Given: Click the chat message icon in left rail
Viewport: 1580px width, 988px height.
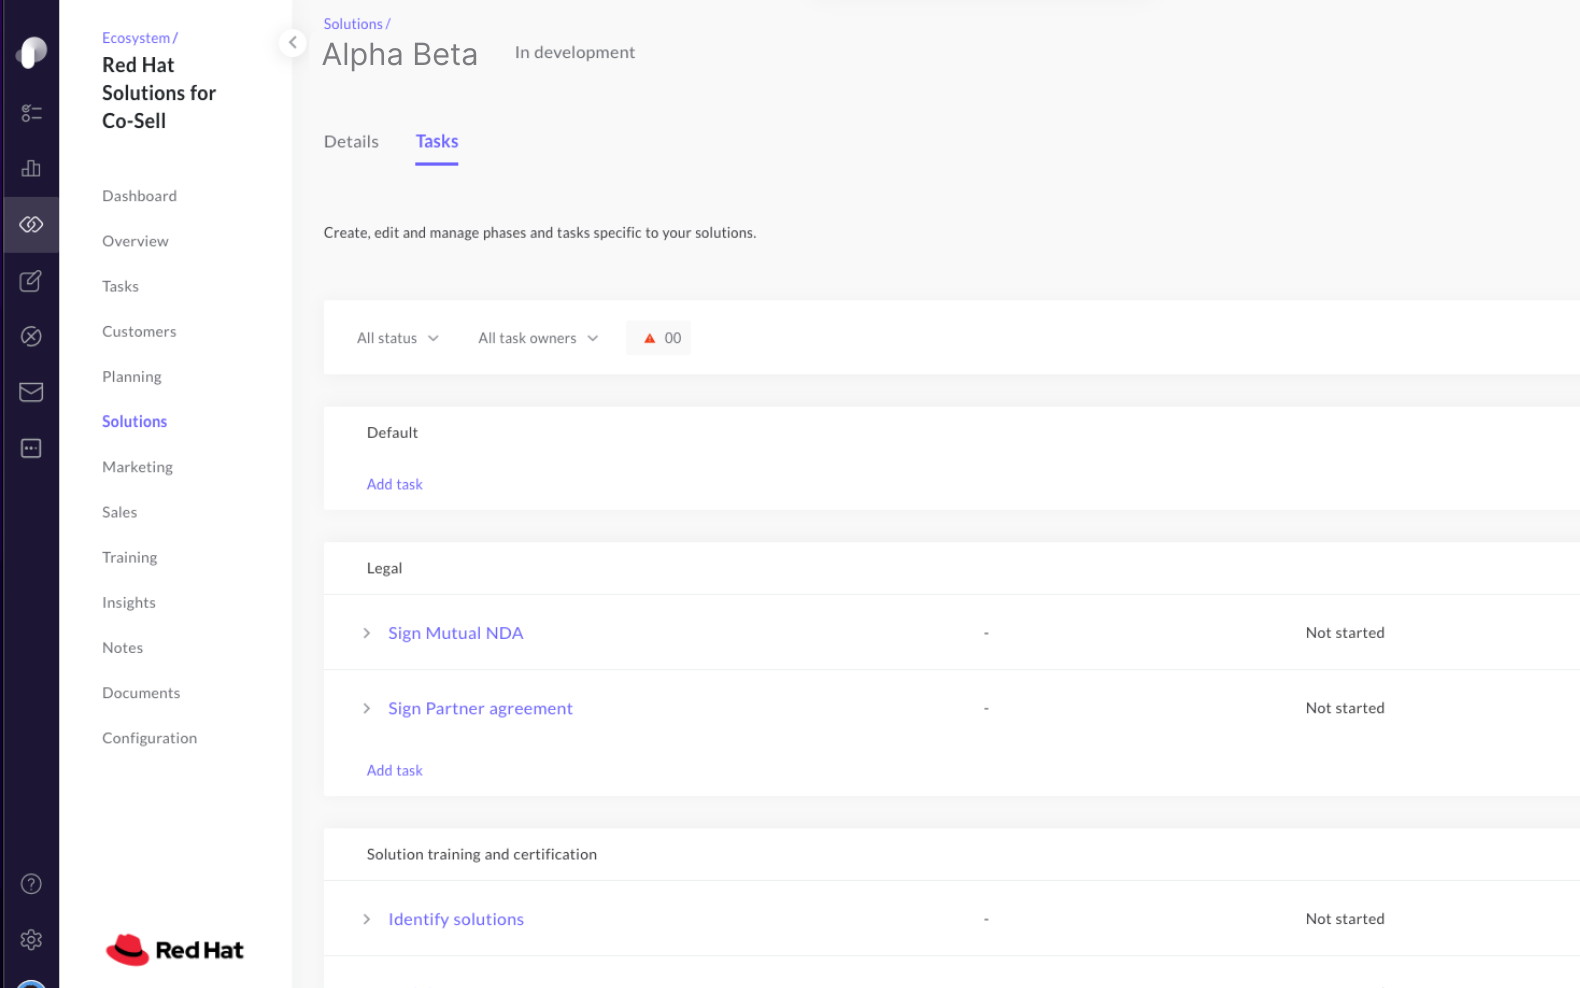Looking at the screenshot, I should [x=31, y=448].
